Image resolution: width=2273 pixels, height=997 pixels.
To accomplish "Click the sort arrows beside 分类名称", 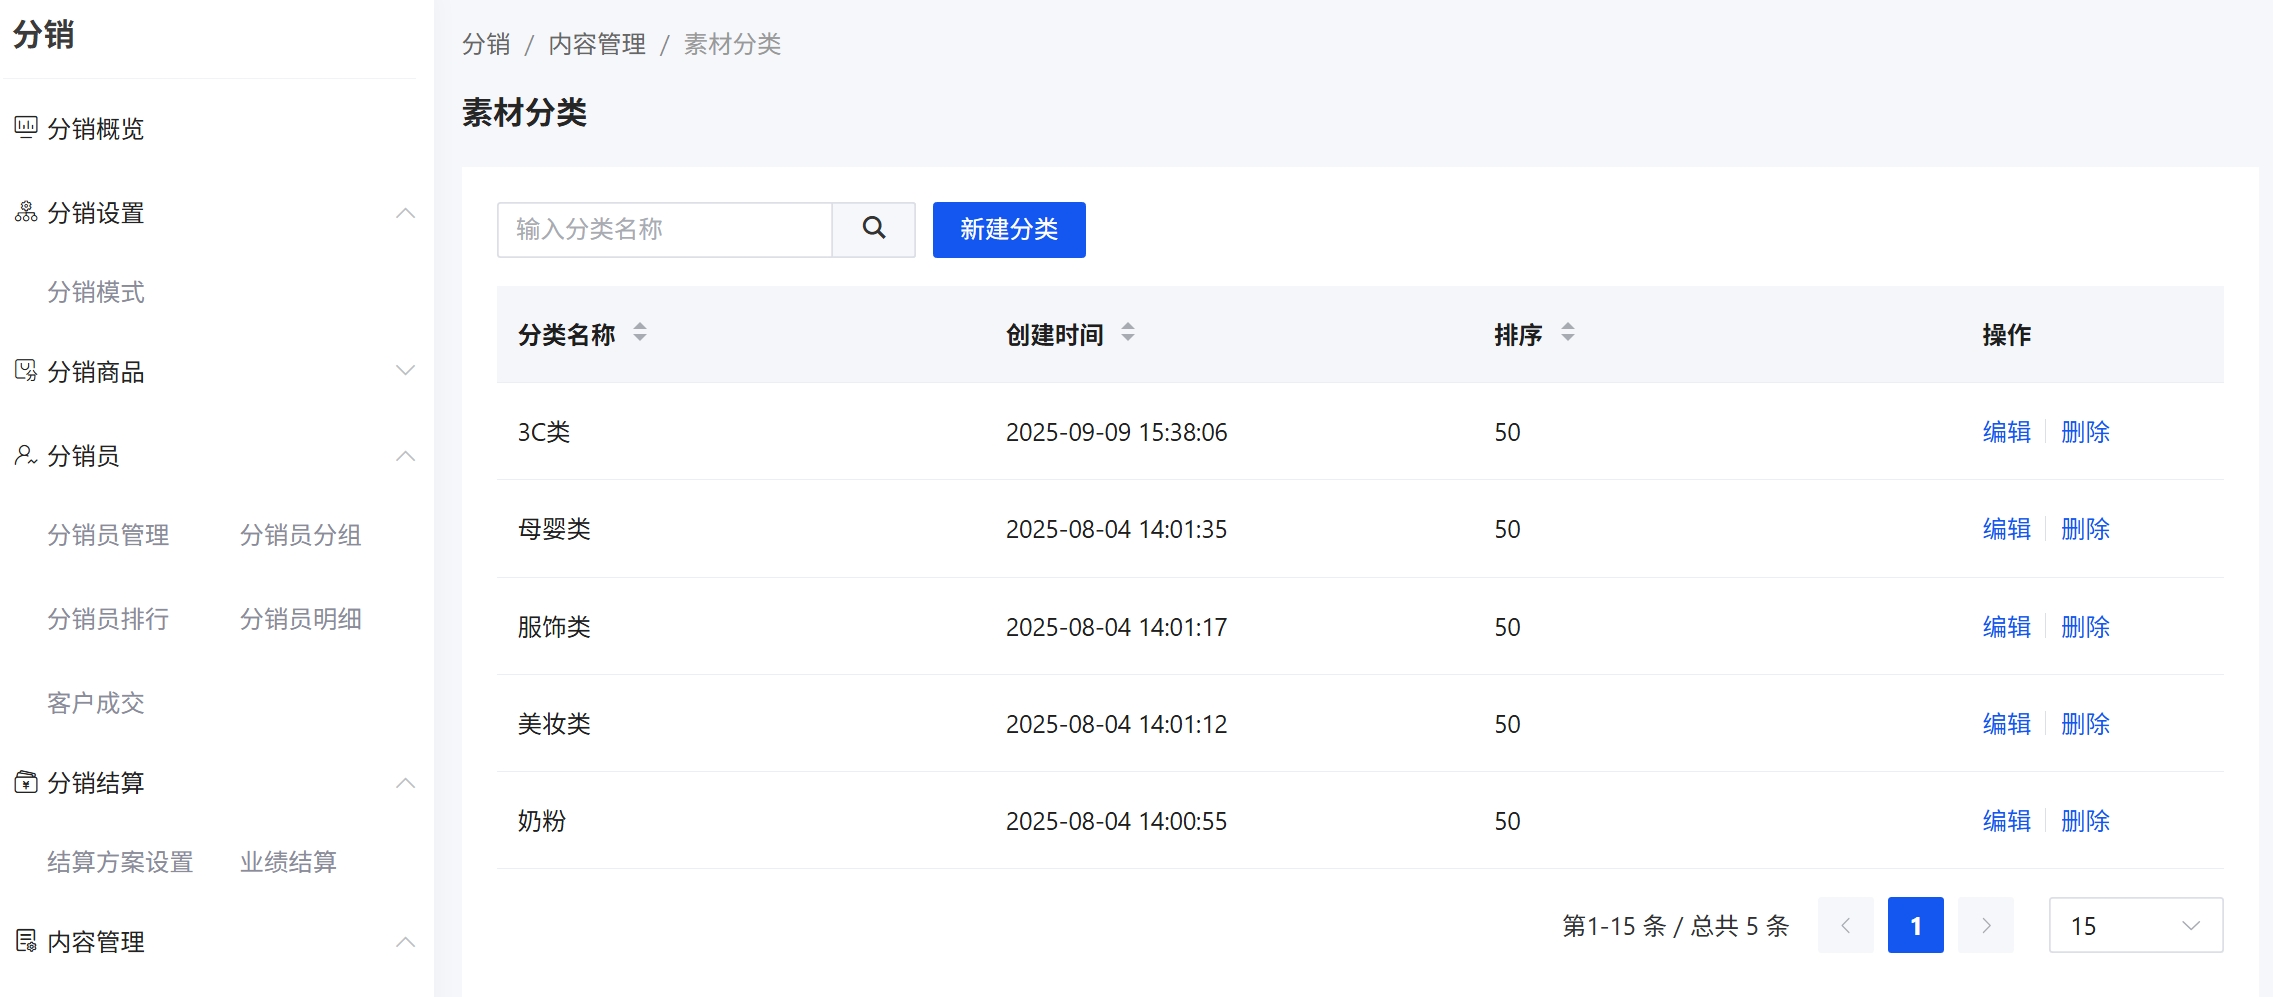I will coord(640,334).
